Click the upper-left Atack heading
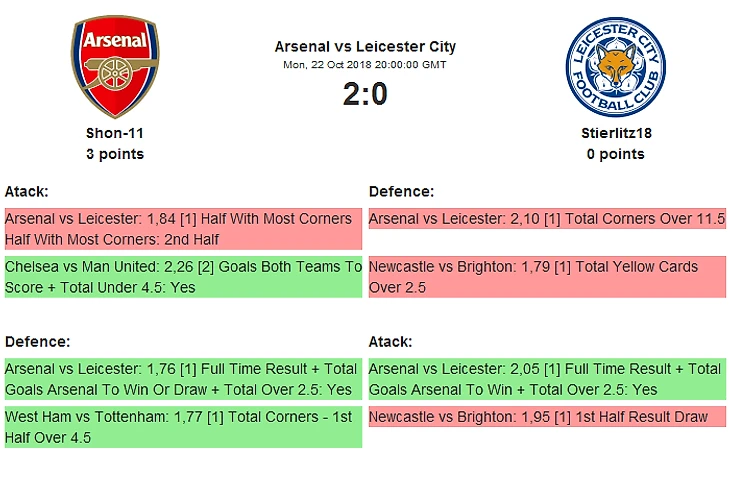The width and height of the screenshot is (730, 480). (x=27, y=191)
